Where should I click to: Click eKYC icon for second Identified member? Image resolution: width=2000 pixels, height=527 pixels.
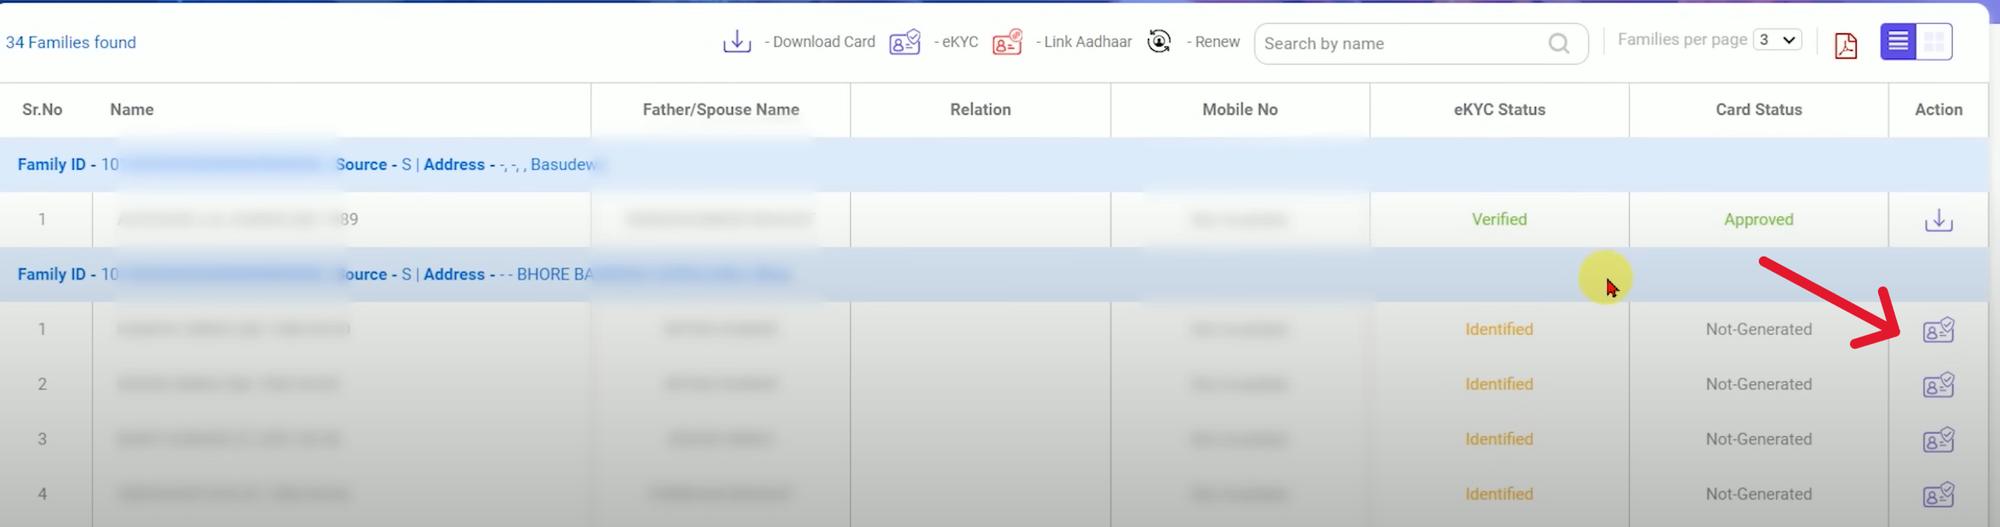[x=1938, y=385]
